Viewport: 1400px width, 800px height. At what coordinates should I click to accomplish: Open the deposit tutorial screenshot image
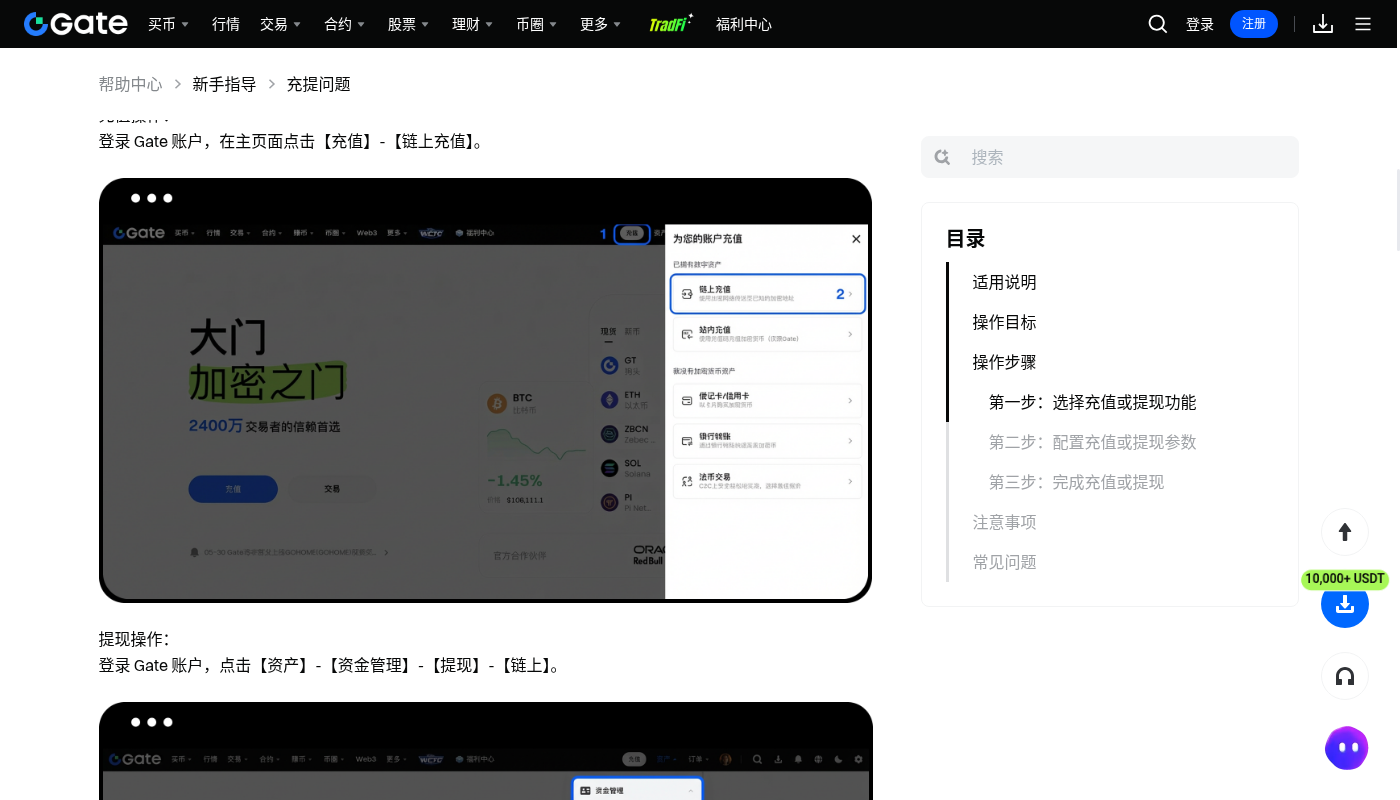(486, 390)
